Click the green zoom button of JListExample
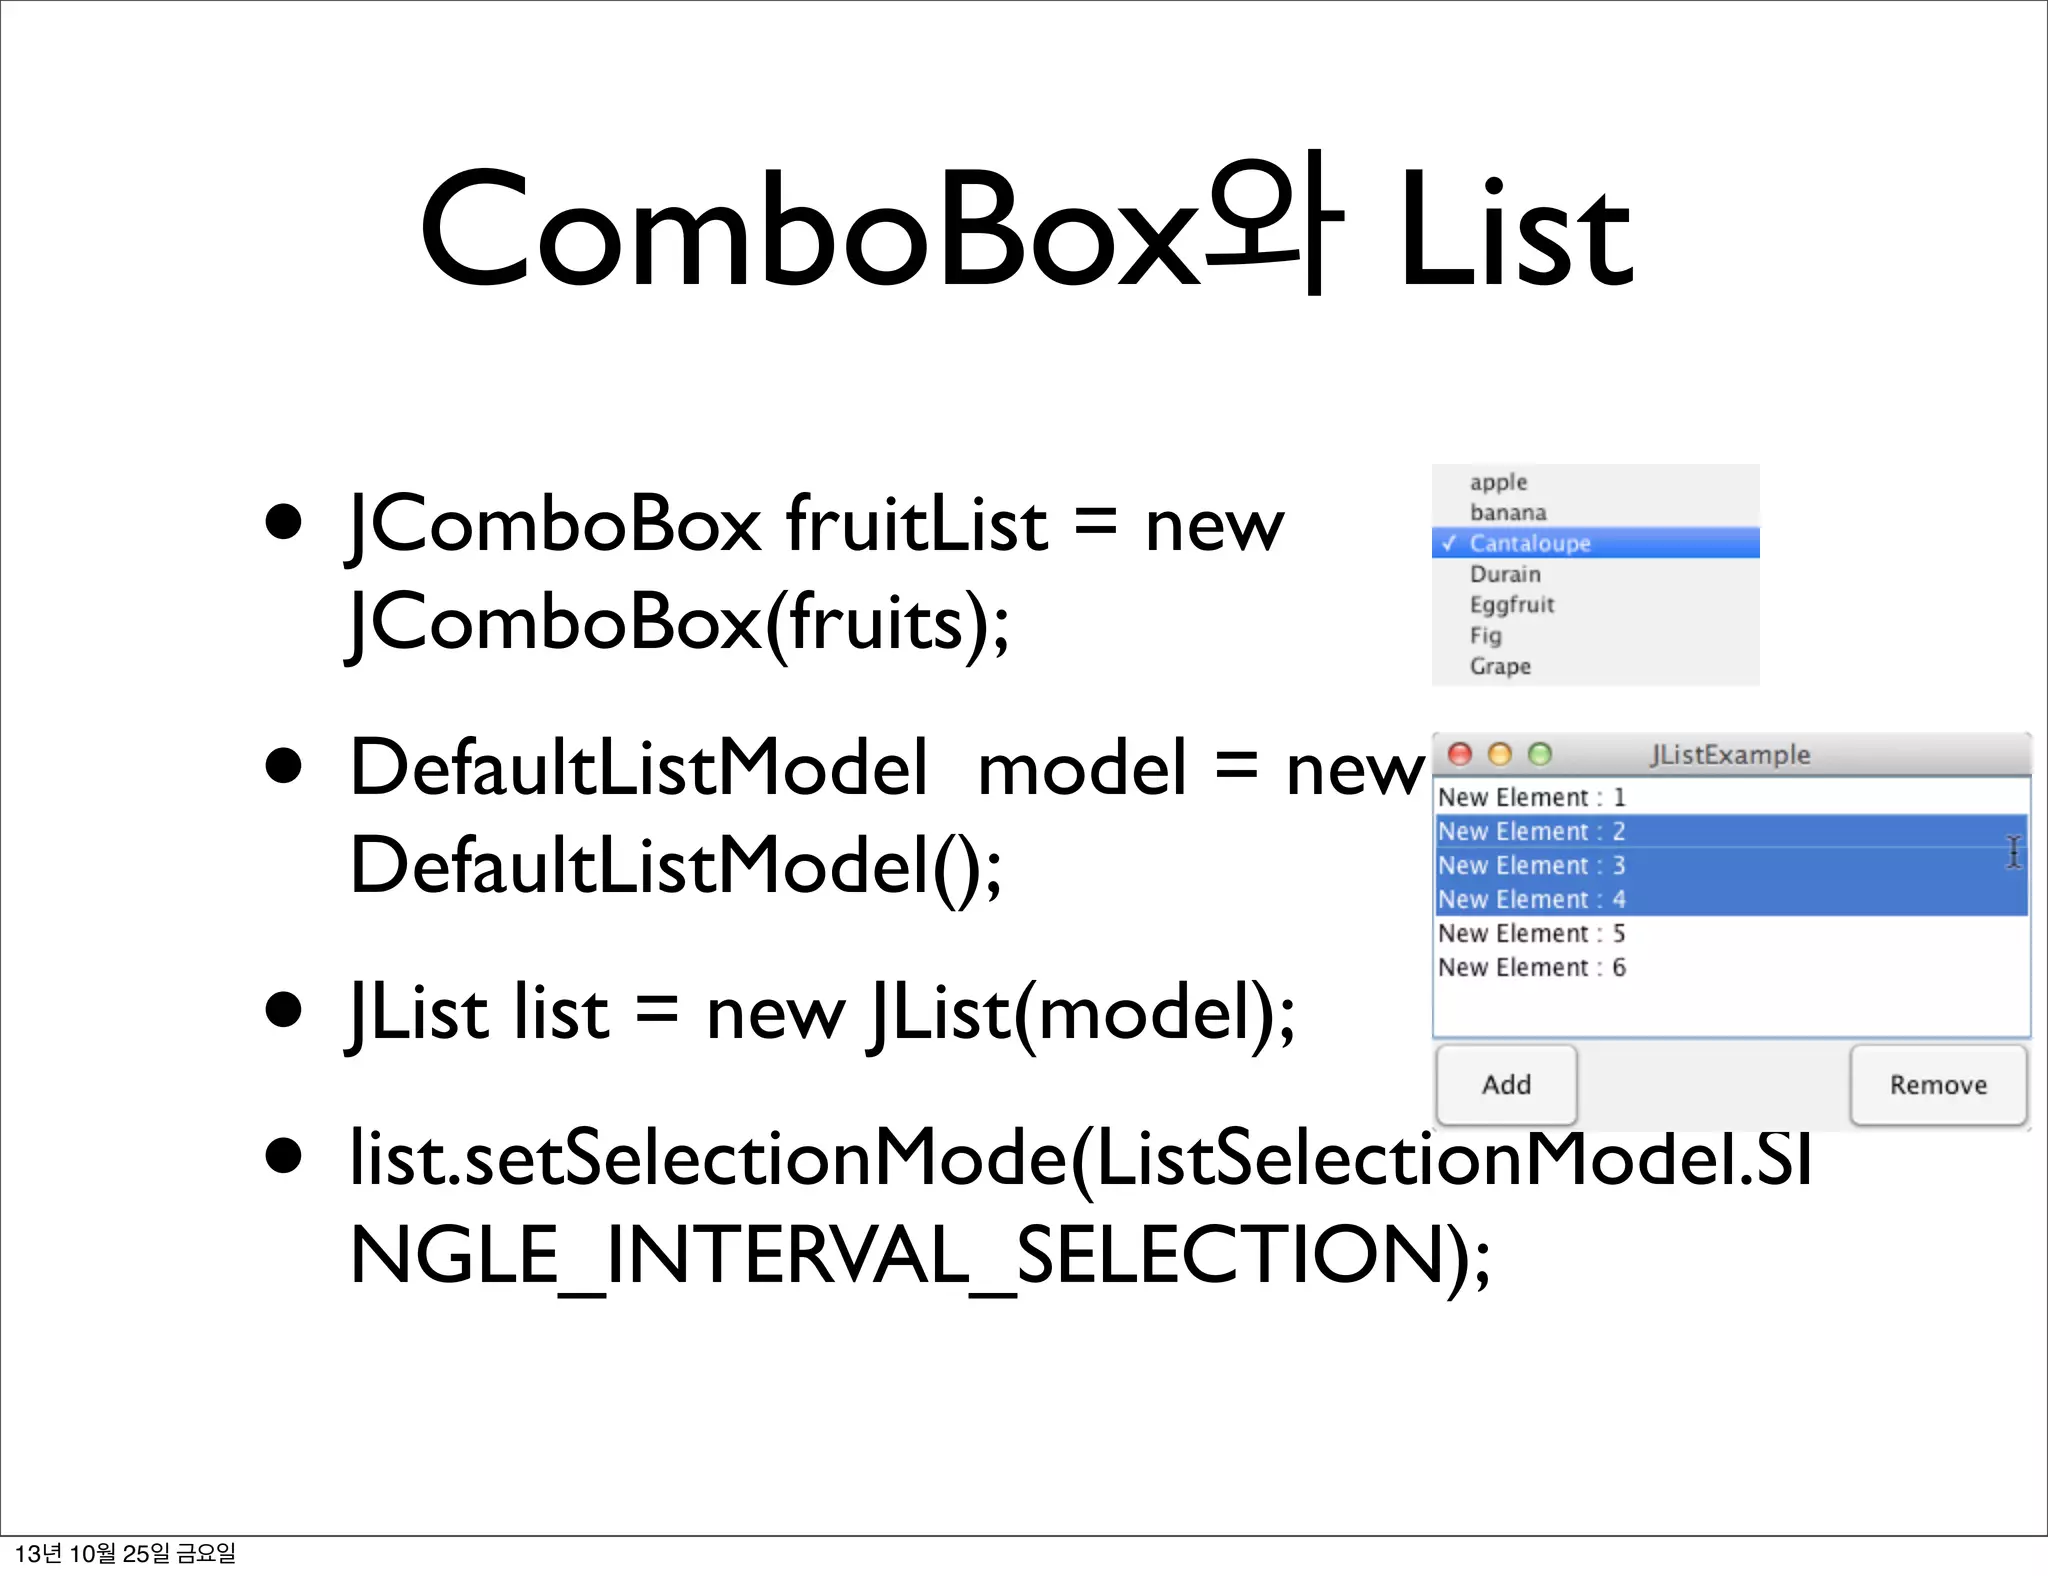Viewport: 2048px width, 1576px height. click(1540, 754)
